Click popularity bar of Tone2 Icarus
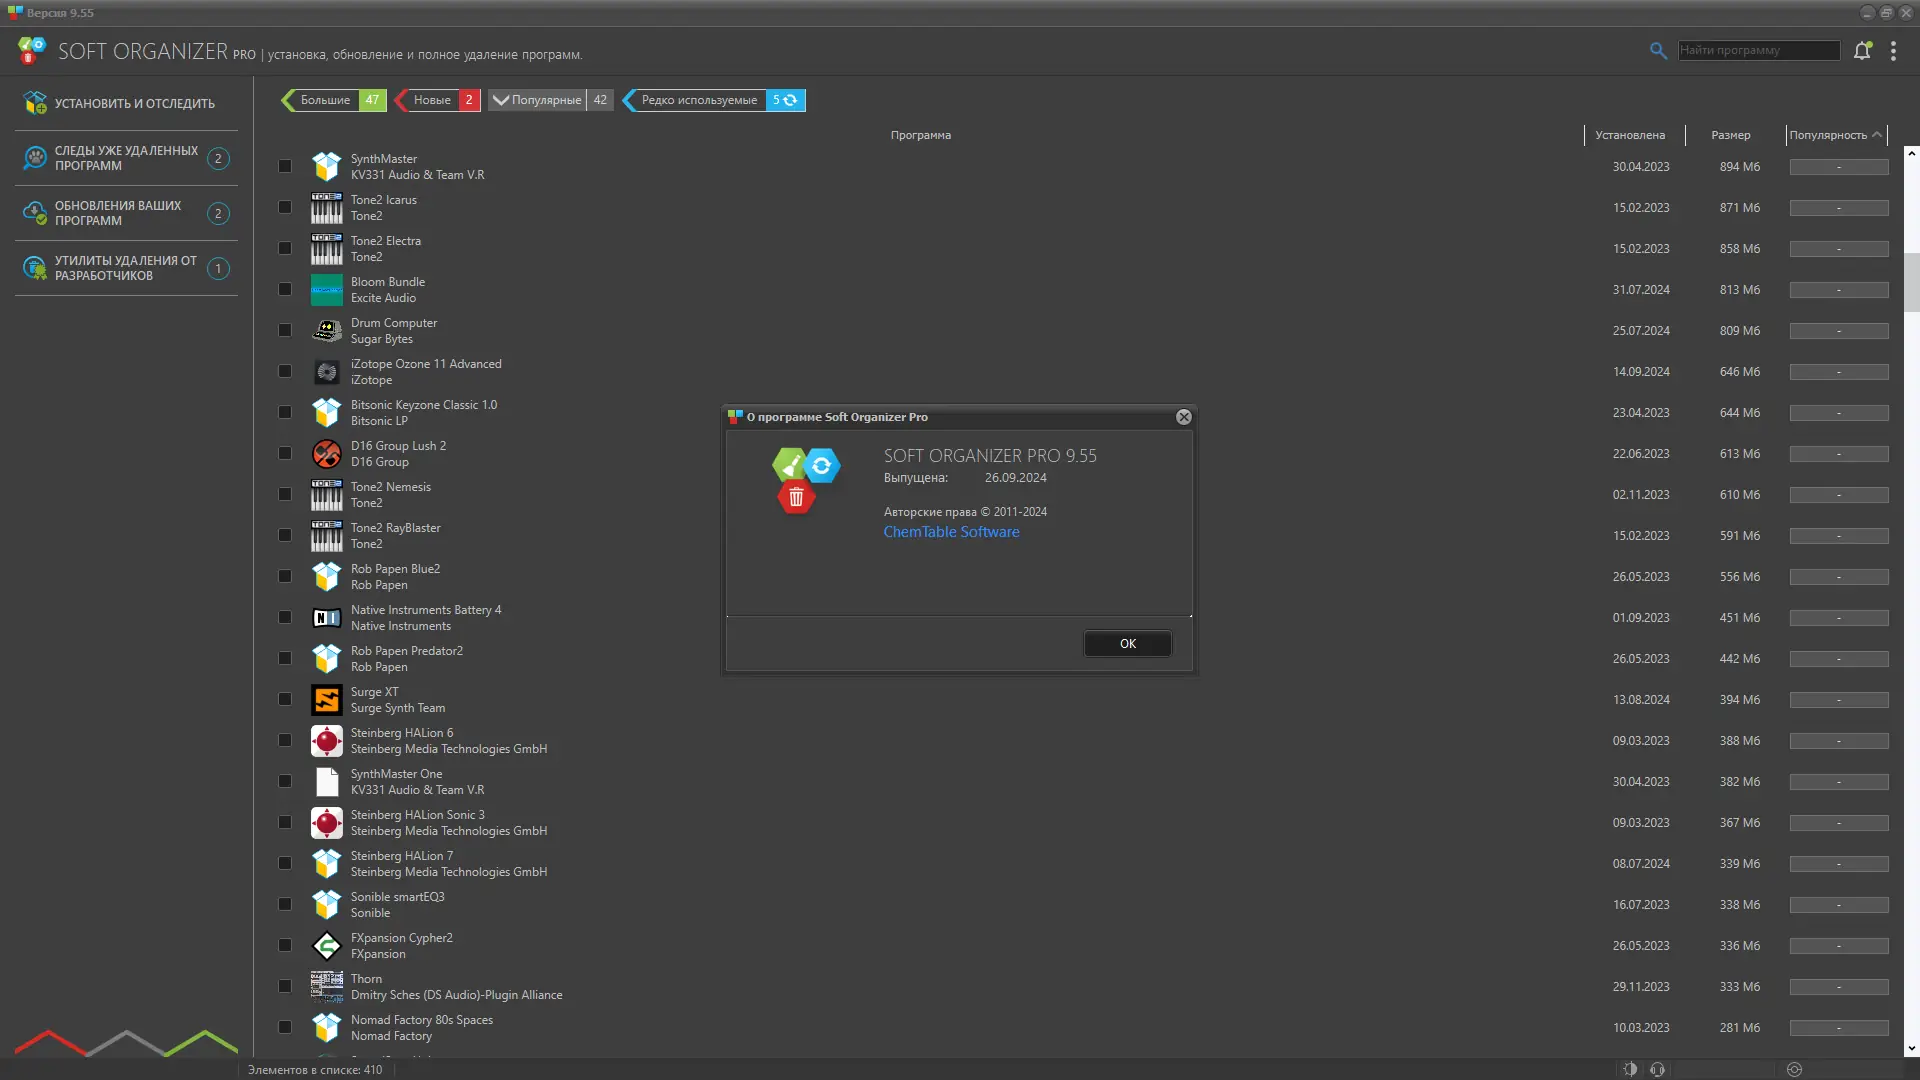 click(1838, 208)
